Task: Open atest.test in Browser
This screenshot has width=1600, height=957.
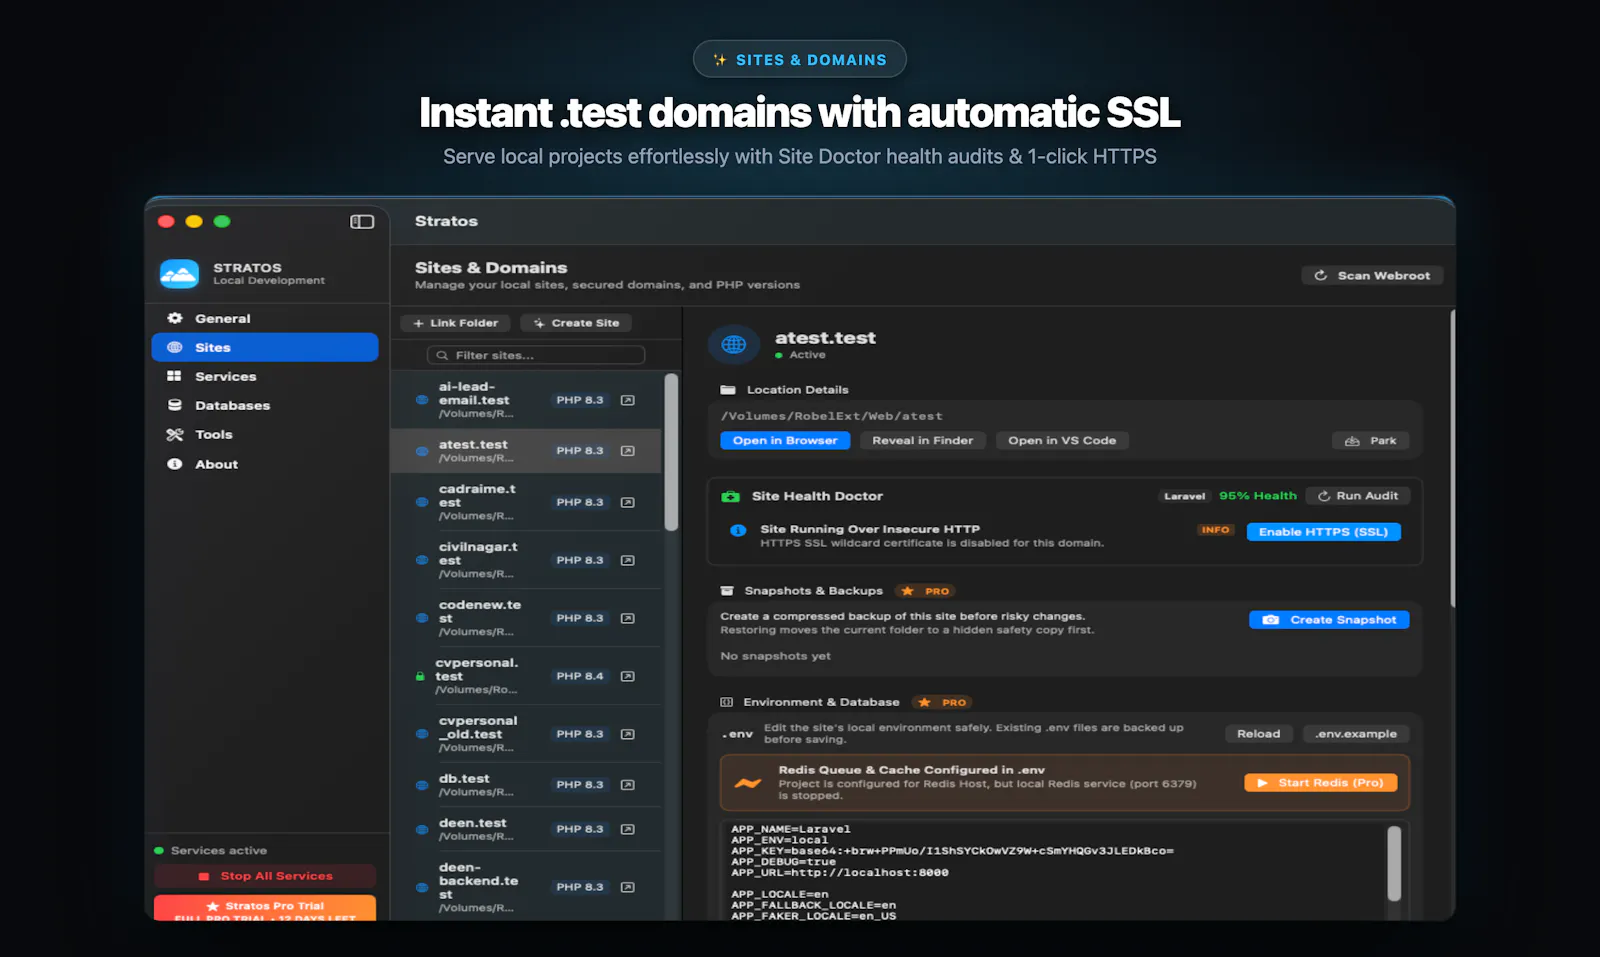Action: pos(785,440)
